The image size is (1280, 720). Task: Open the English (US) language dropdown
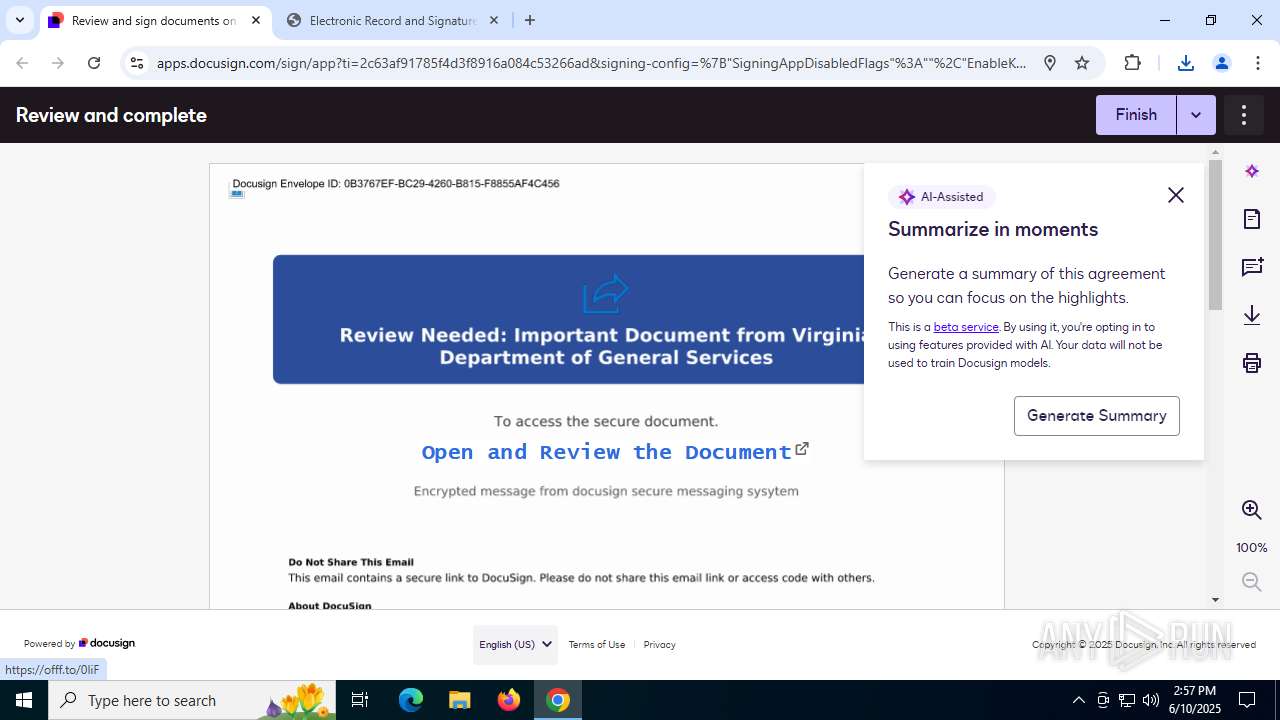[515, 645]
